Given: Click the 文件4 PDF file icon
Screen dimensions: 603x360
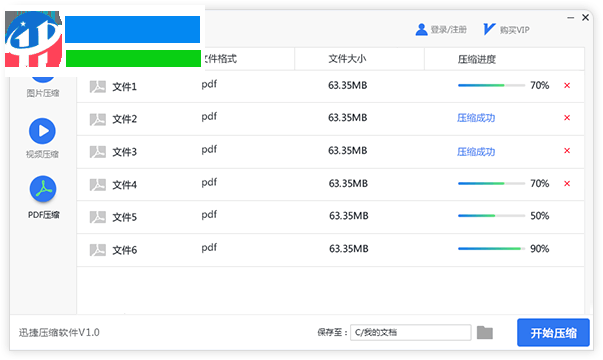Looking at the screenshot, I should click(98, 185).
